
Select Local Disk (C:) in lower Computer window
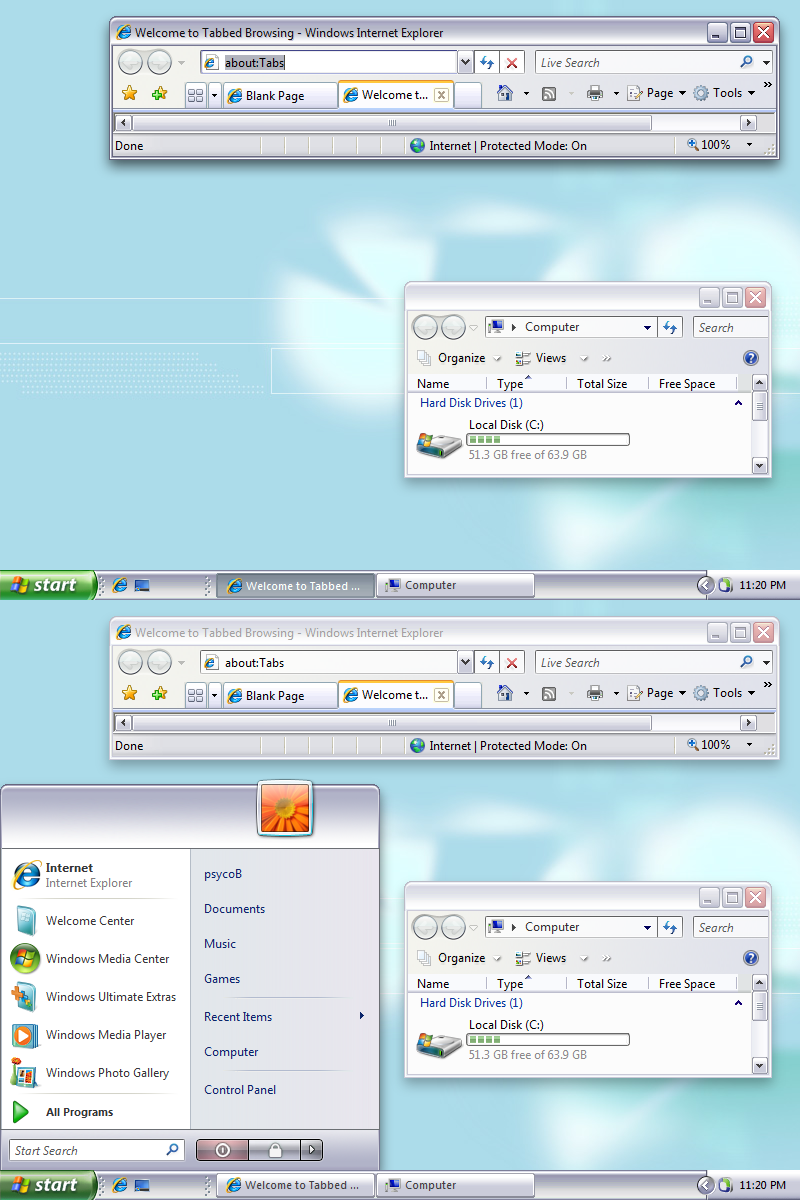click(x=525, y=1040)
